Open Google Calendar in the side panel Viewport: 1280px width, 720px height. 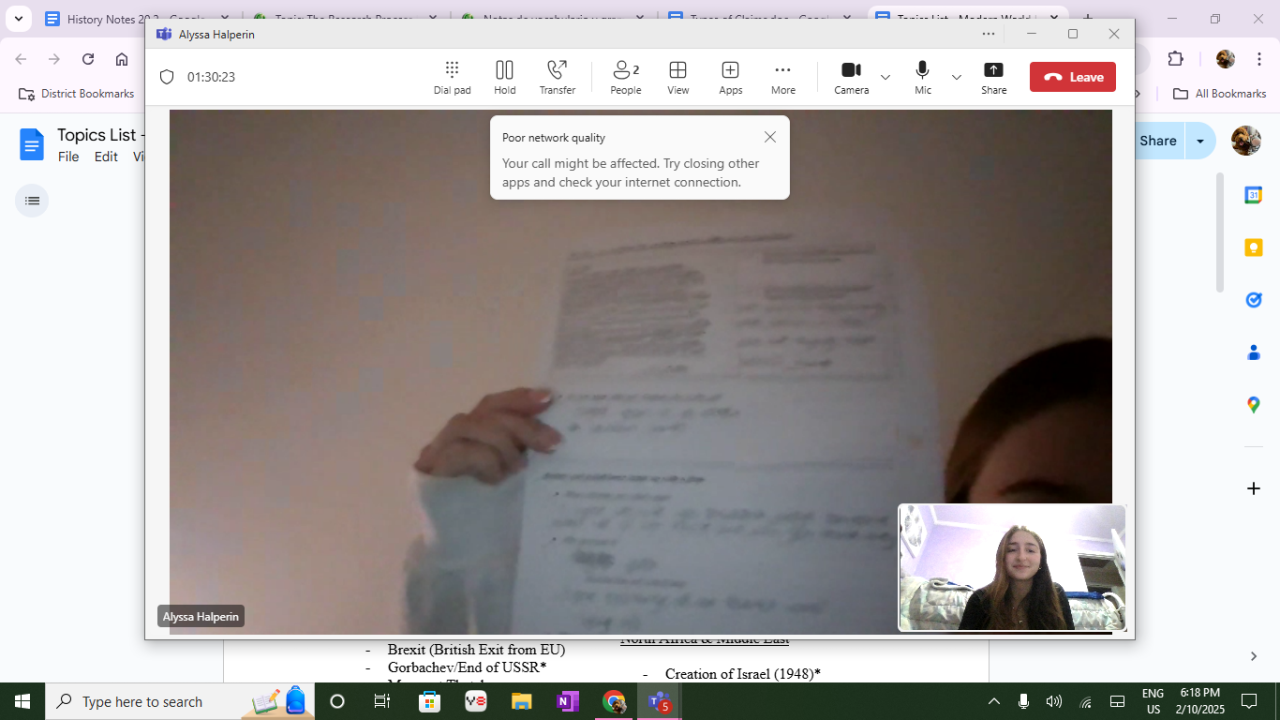tap(1253, 195)
